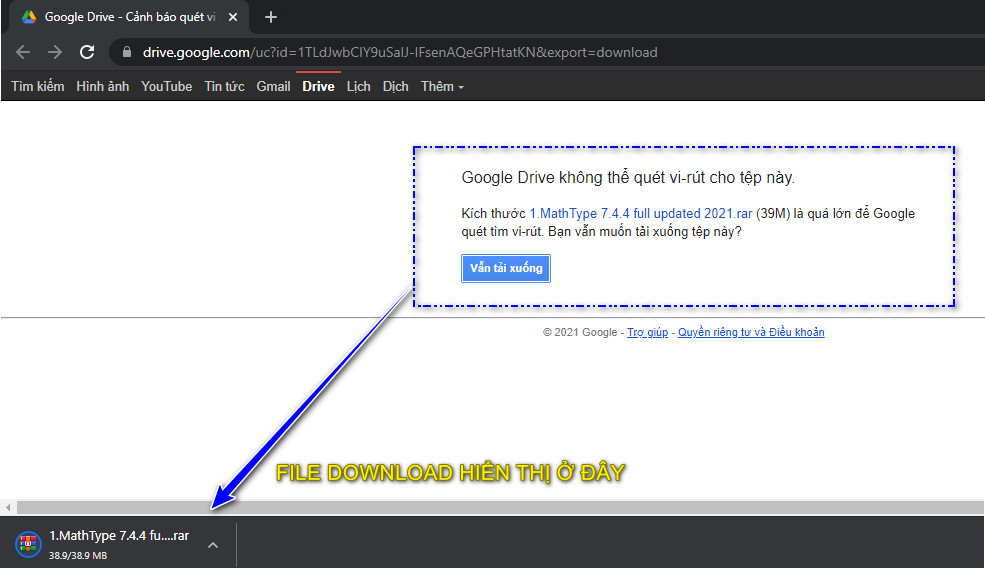Open a new tab with plus icon
This screenshot has width=985, height=571.
tap(271, 17)
